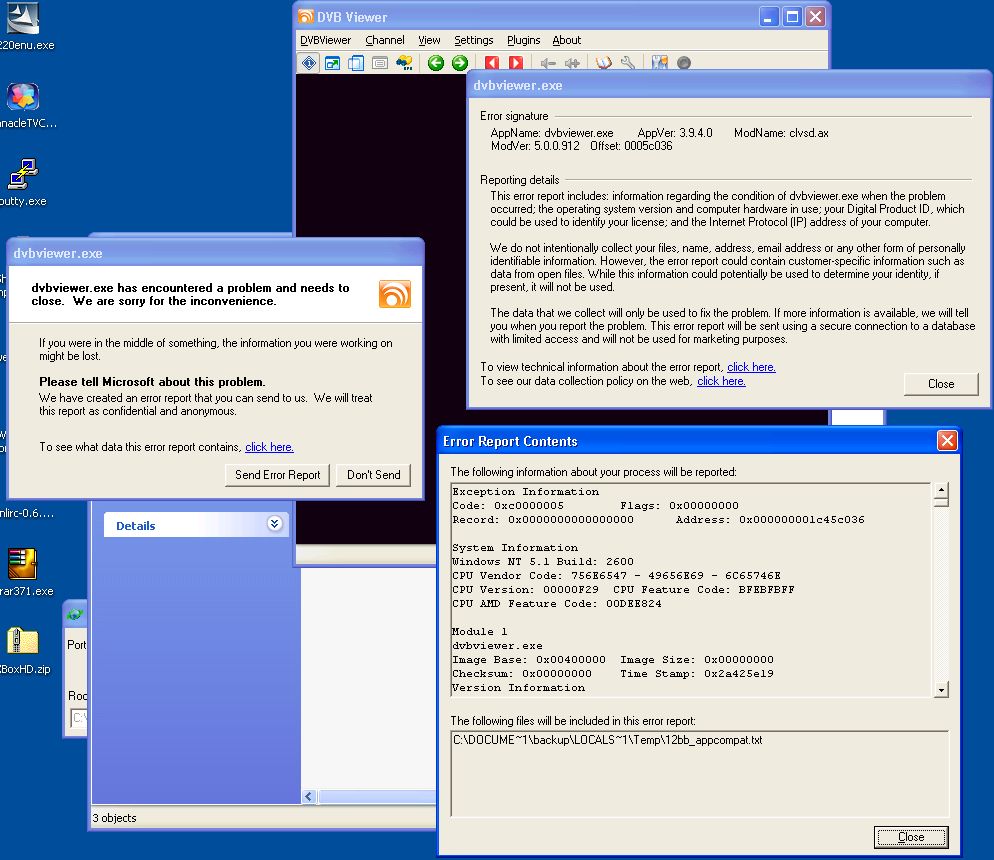Open the Settings menu in DVB Viewer

tap(473, 40)
